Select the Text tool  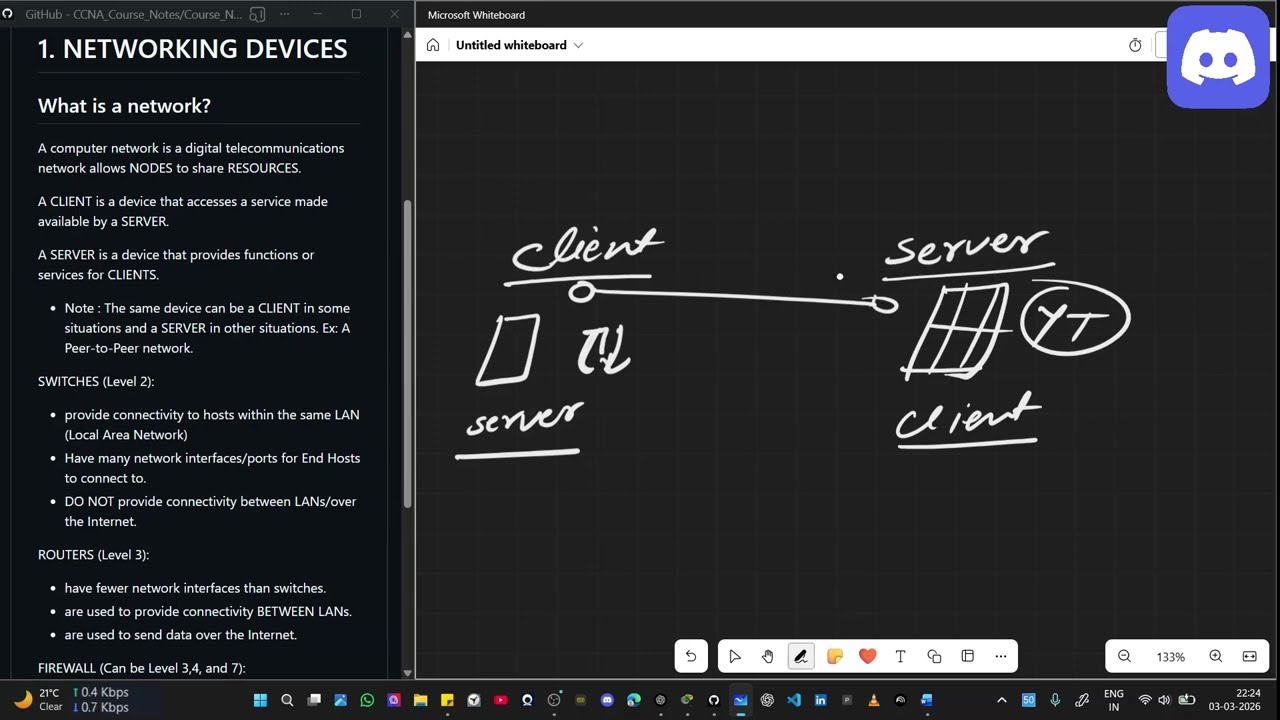point(901,656)
